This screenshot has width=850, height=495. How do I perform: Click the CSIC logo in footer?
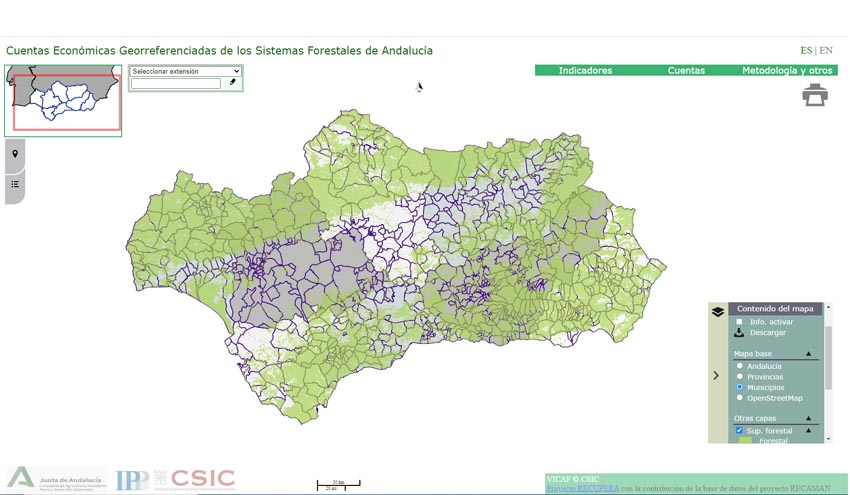[195, 479]
